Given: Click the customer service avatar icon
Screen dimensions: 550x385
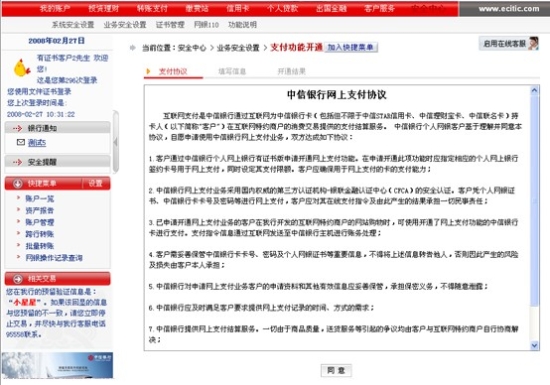Looking at the screenshot, I should pyautogui.click(x=534, y=43).
